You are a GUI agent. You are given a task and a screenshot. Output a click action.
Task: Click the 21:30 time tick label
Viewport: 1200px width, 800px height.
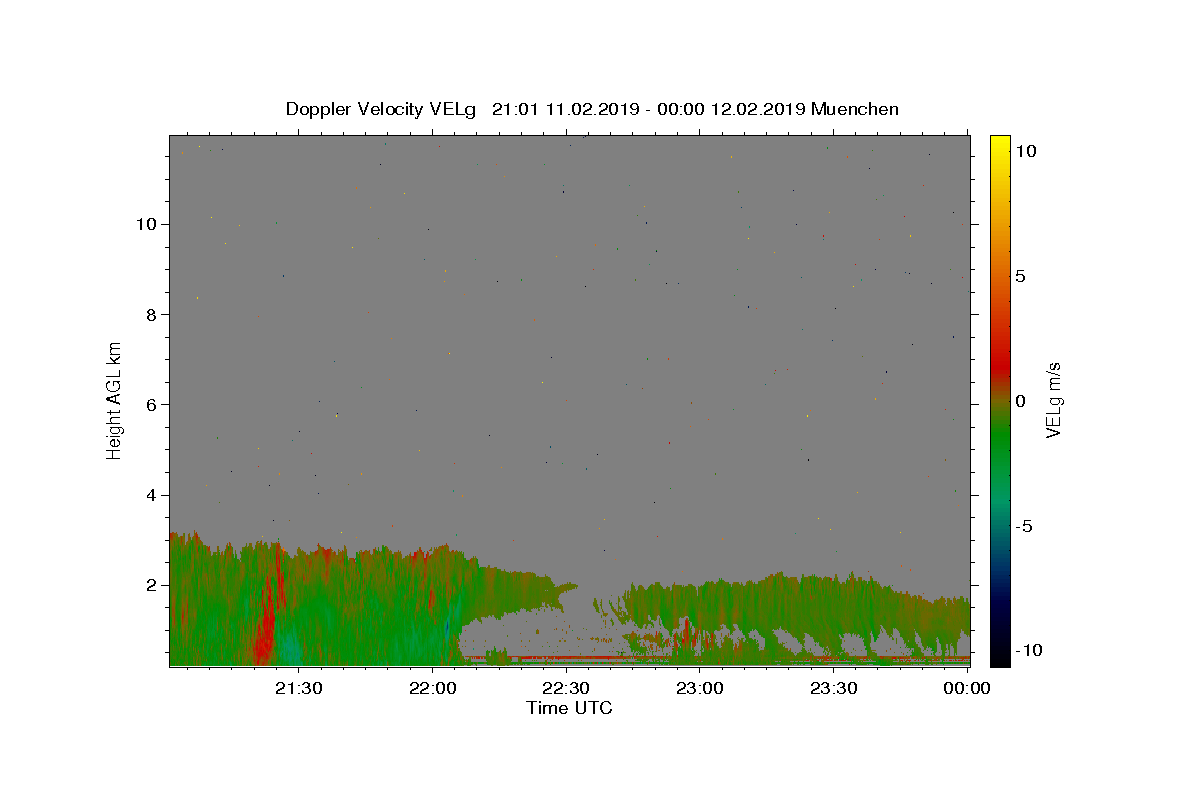(x=299, y=688)
